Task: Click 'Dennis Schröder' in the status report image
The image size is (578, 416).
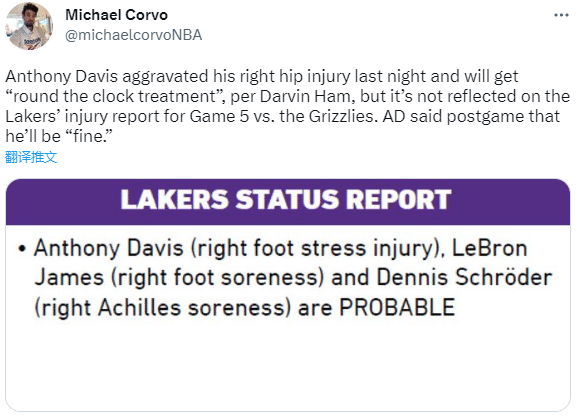Action: click(x=464, y=277)
